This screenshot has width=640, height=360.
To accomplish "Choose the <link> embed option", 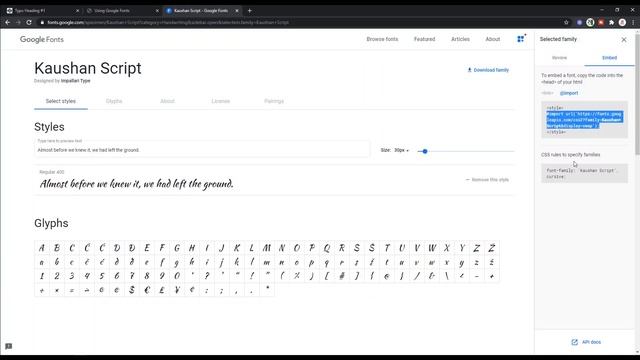I will [x=547, y=93].
